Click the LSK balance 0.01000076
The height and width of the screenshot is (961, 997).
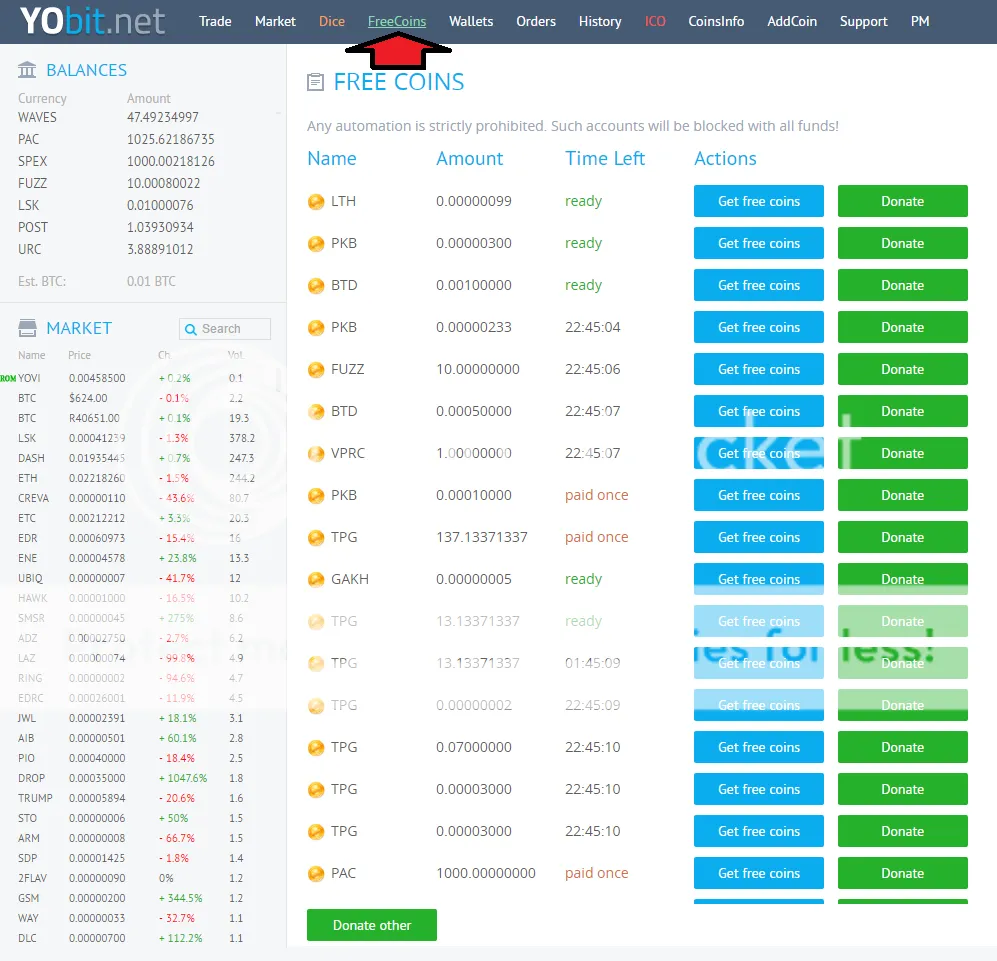160,205
